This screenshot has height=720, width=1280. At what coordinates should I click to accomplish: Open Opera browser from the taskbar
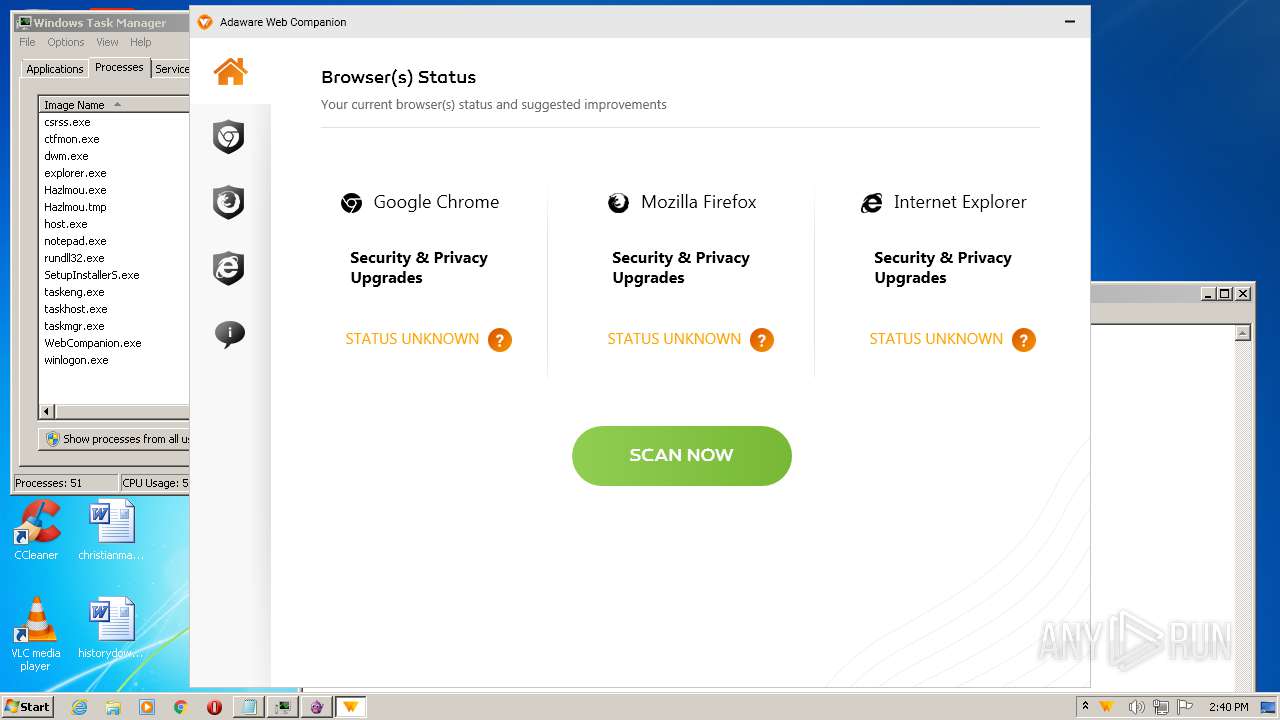(214, 707)
